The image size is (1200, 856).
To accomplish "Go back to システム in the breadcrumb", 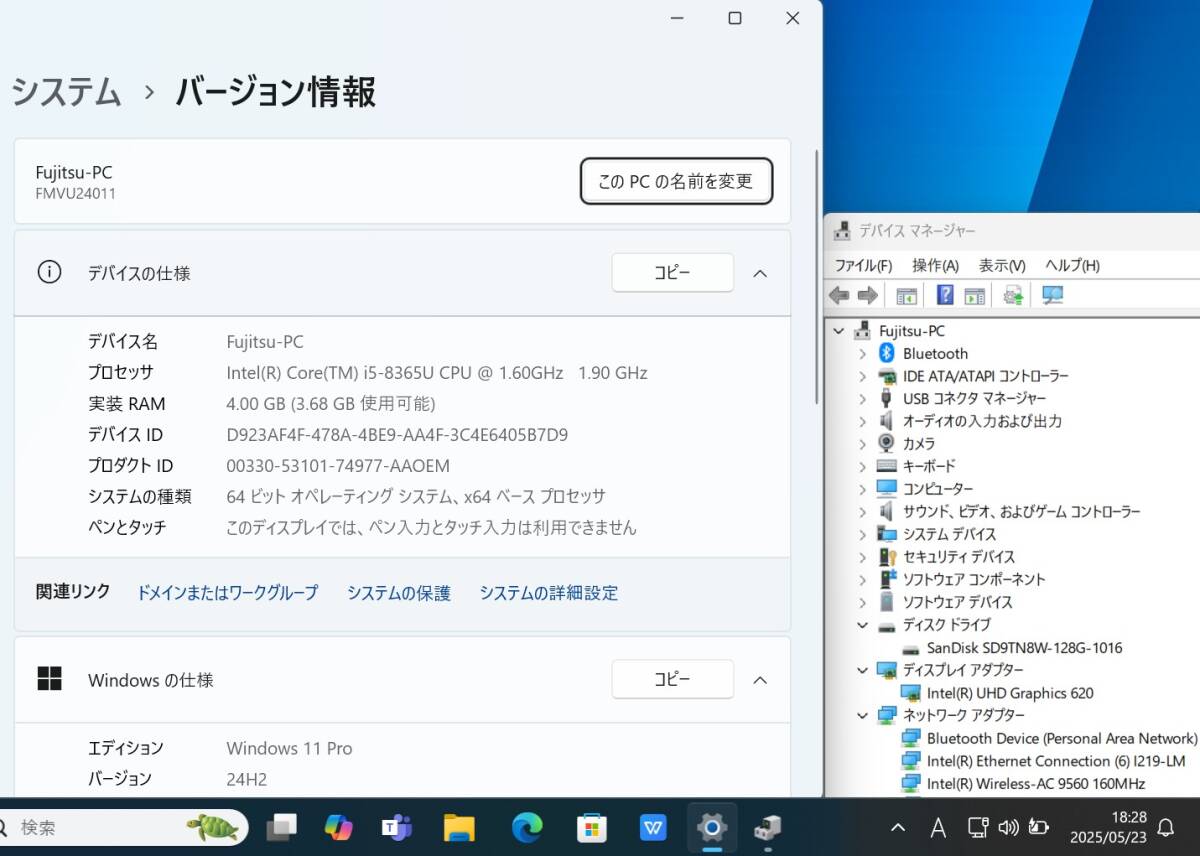I will pyautogui.click(x=66, y=92).
